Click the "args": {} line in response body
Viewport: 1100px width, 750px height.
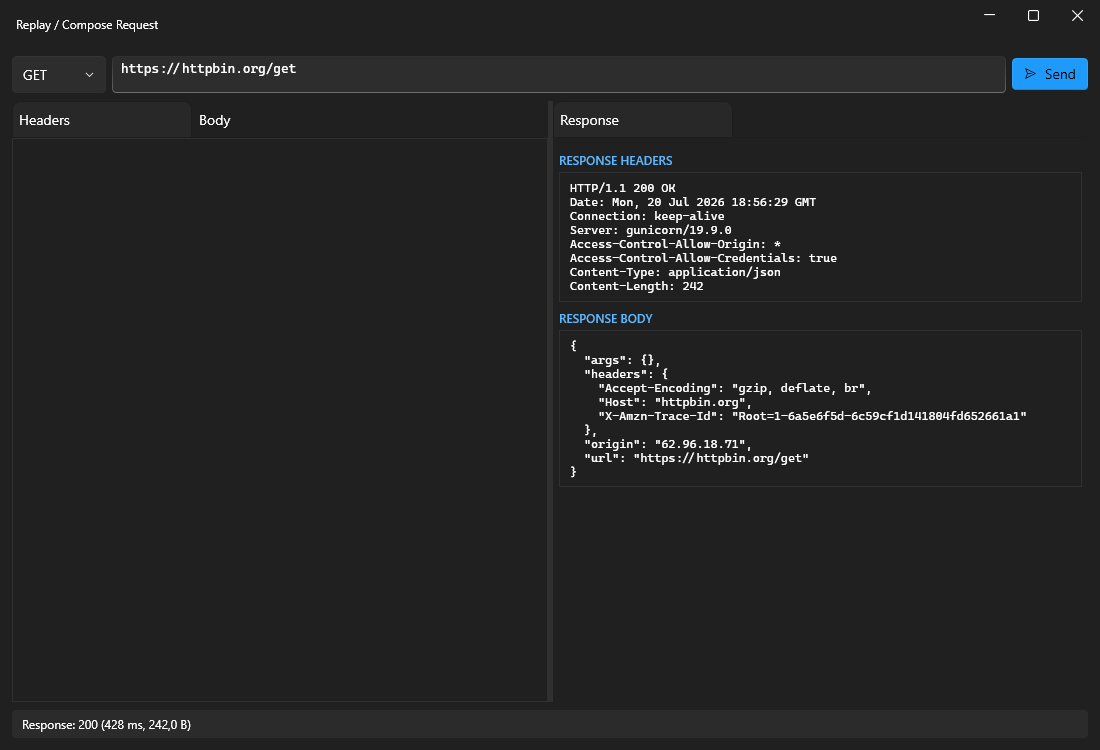coord(622,360)
